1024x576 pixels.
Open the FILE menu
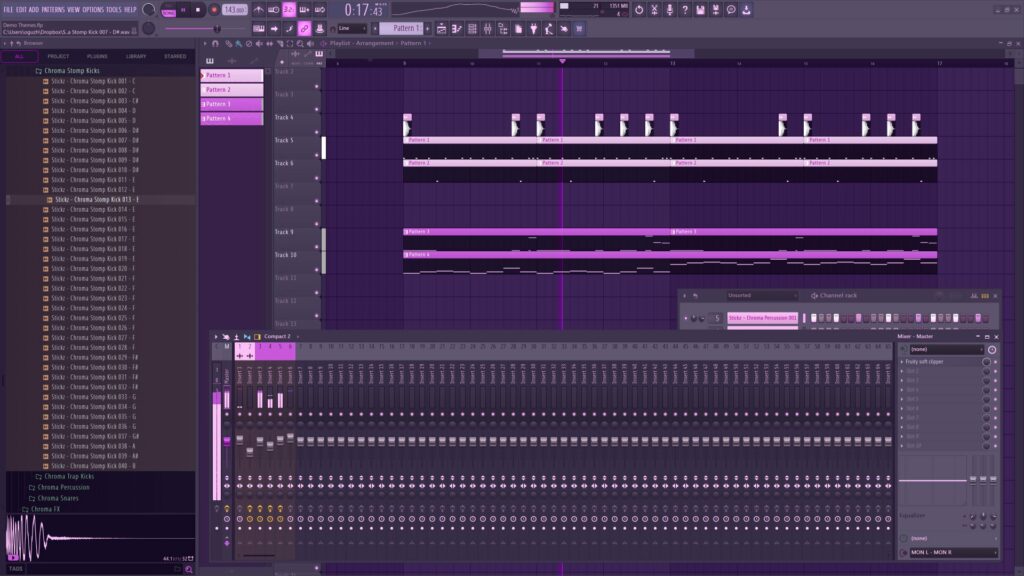point(8,10)
